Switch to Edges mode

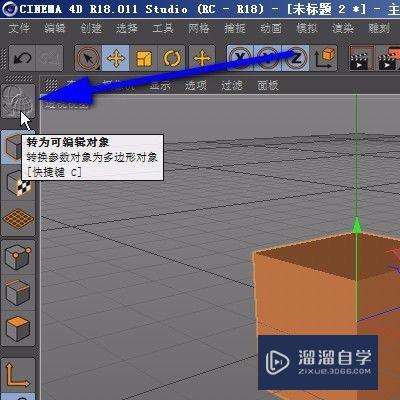coord(18,293)
